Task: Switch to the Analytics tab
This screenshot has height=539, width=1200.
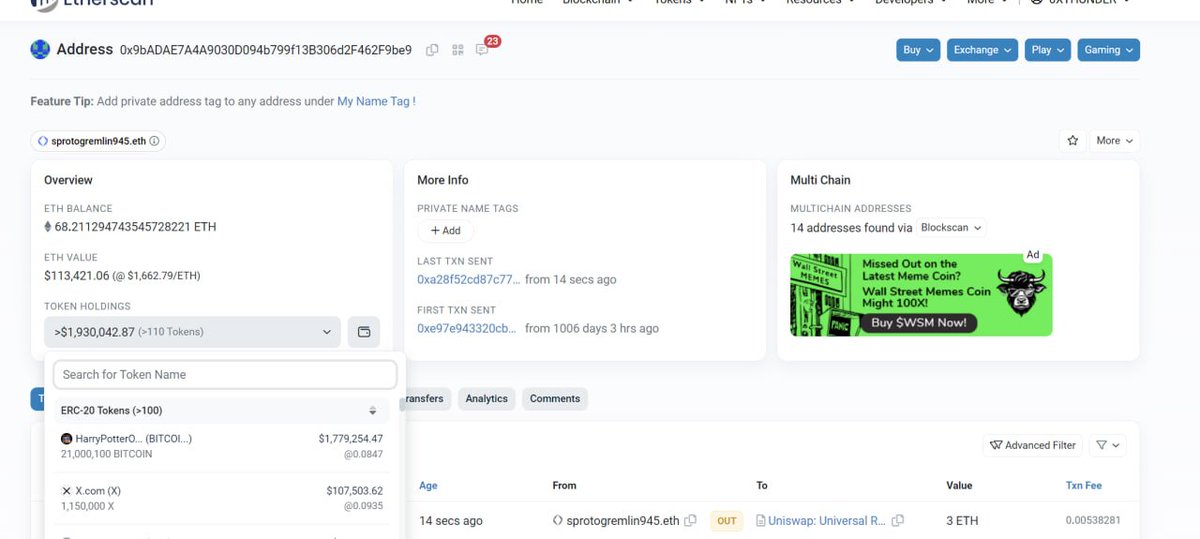Action: pyautogui.click(x=487, y=398)
